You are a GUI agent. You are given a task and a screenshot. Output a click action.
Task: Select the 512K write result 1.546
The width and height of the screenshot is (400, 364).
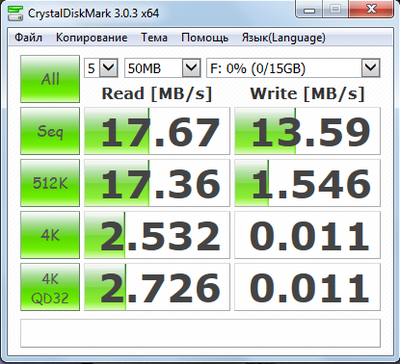click(307, 183)
